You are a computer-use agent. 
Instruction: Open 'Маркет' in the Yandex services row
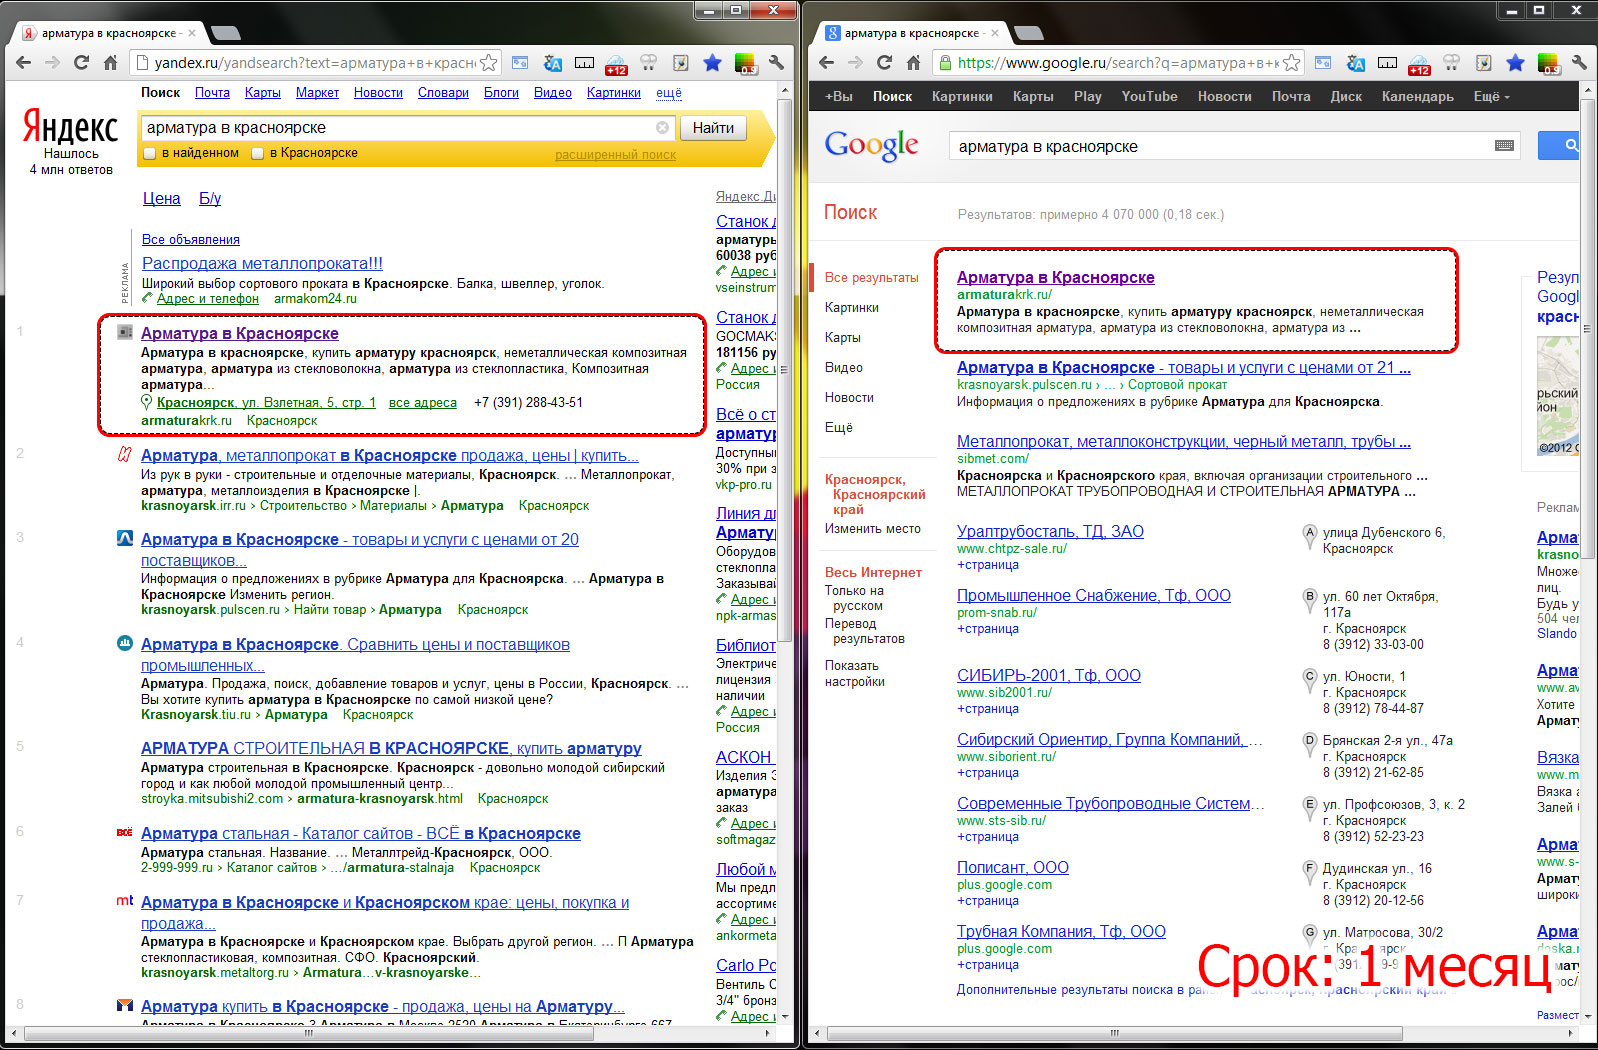click(317, 93)
